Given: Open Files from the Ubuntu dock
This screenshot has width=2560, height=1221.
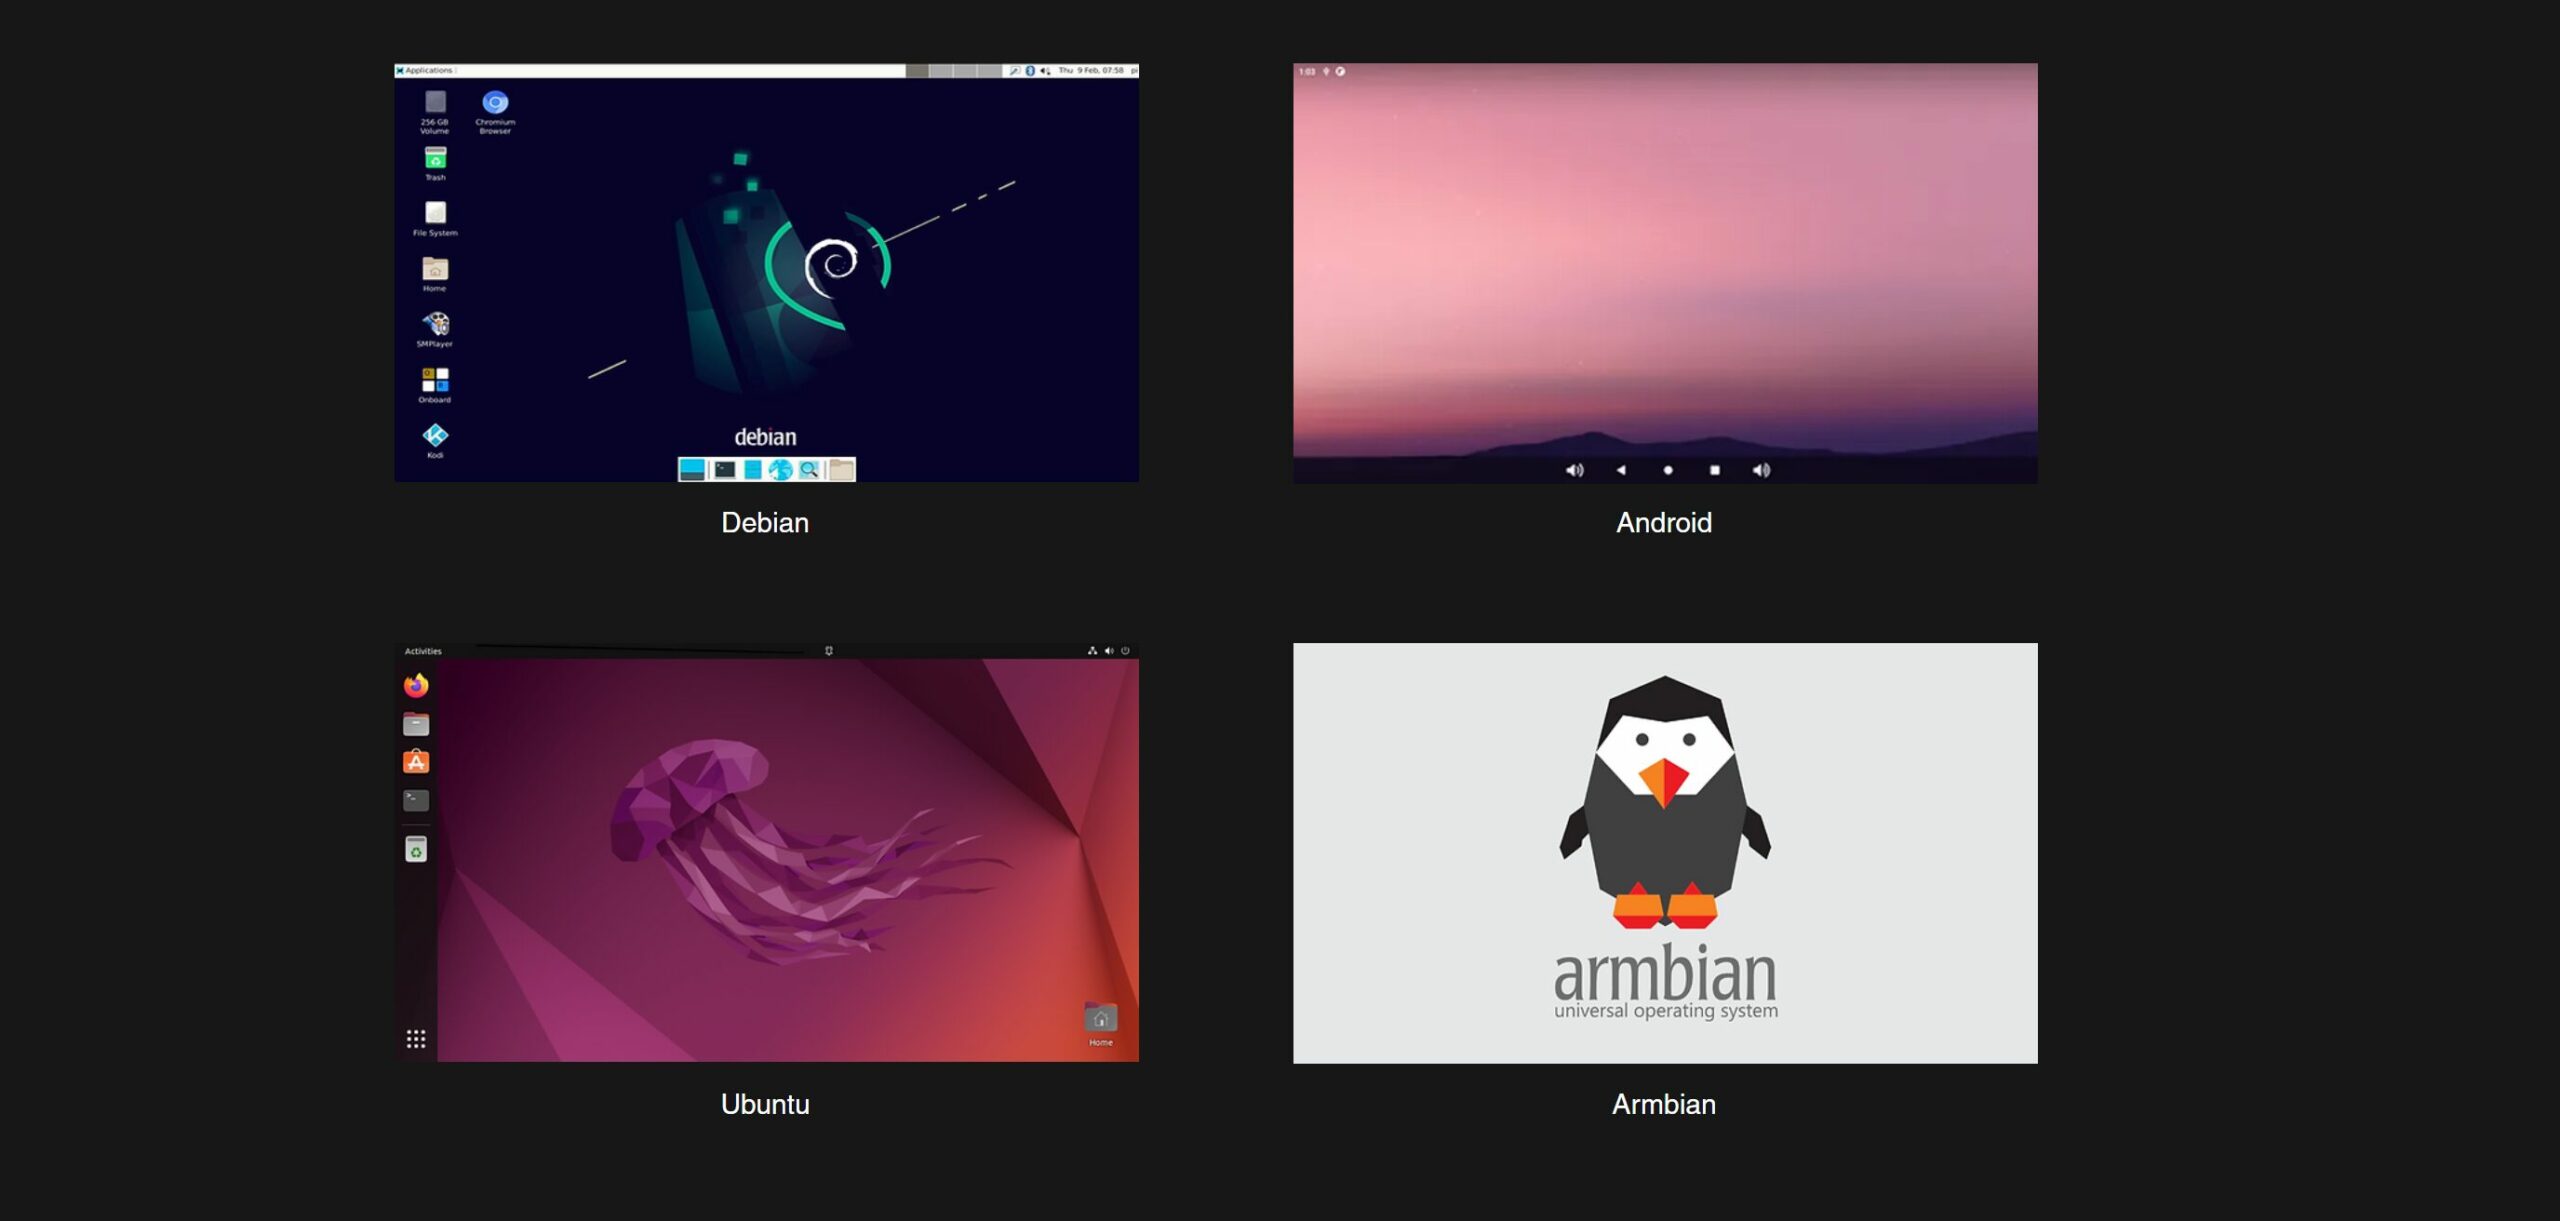Looking at the screenshot, I should [x=416, y=723].
